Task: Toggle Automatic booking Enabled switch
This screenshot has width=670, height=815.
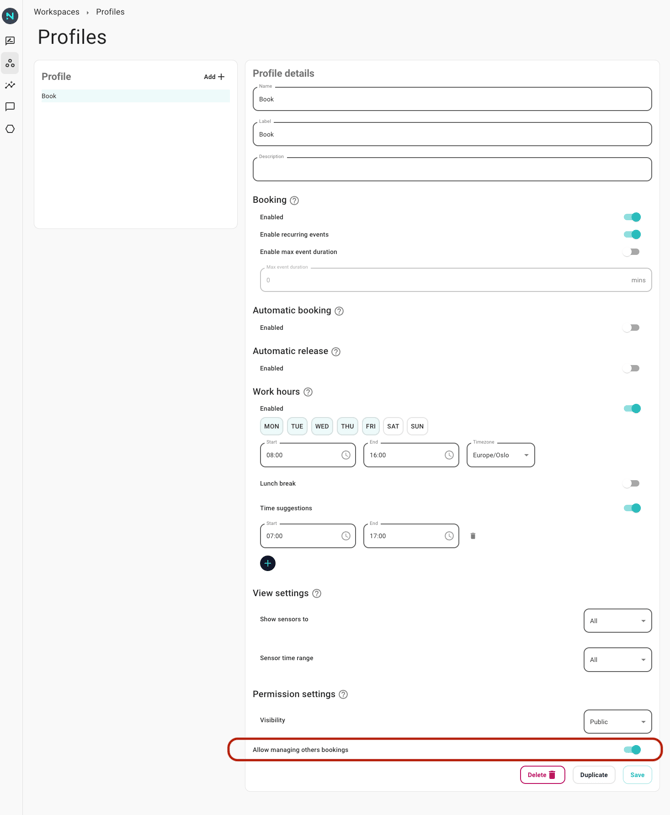Action: (x=632, y=328)
